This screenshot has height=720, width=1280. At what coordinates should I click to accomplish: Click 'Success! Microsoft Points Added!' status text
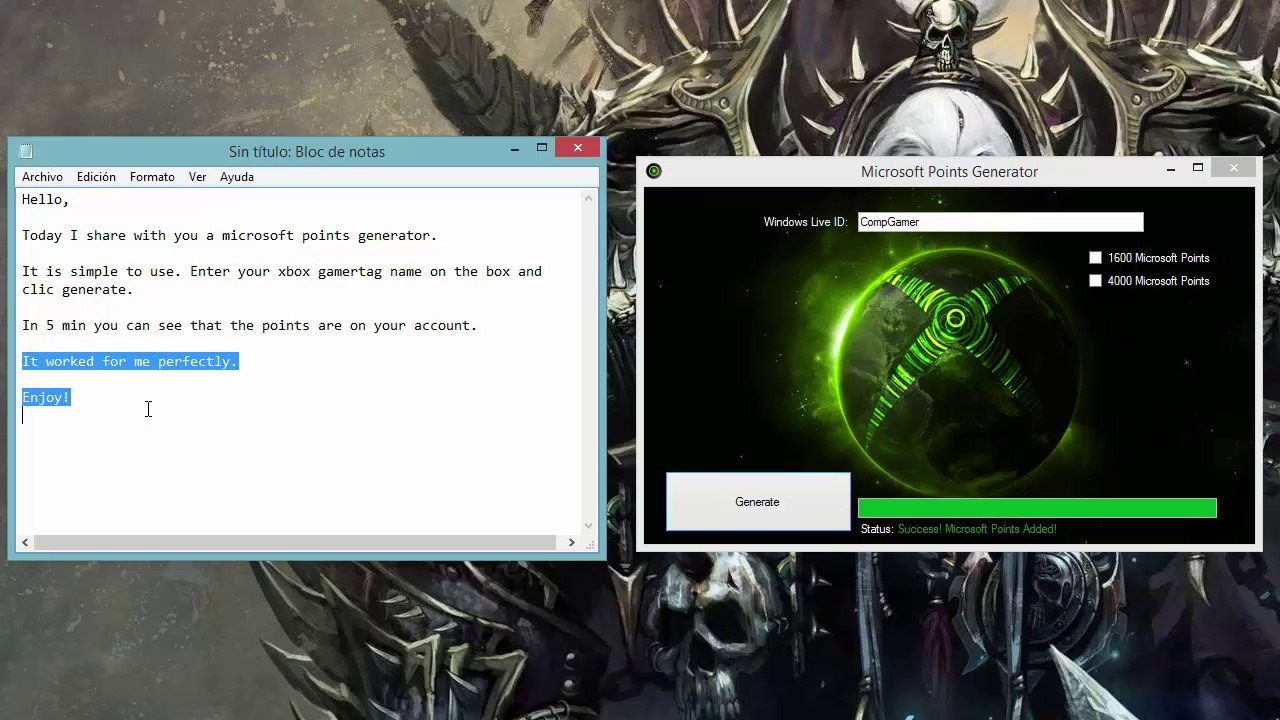pyautogui.click(x=977, y=529)
